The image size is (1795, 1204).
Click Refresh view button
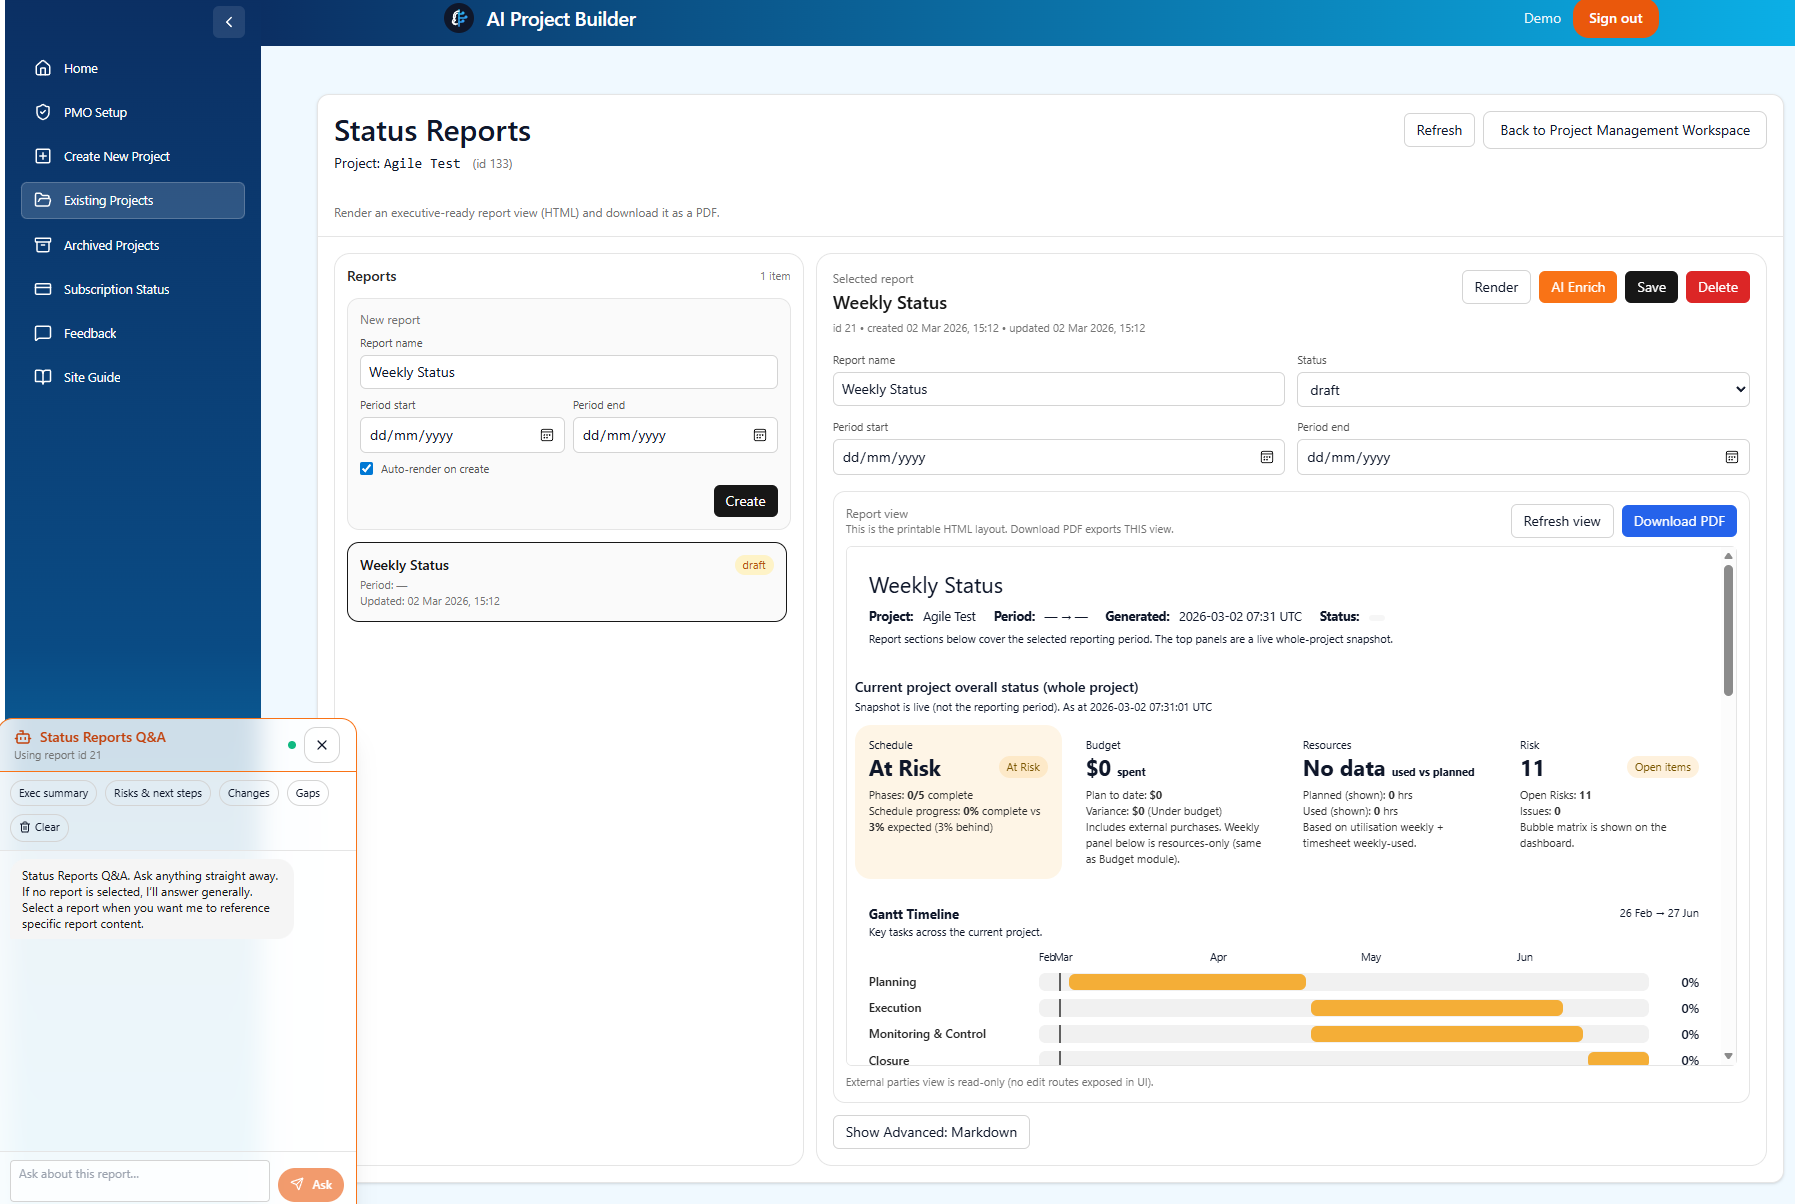click(1562, 521)
